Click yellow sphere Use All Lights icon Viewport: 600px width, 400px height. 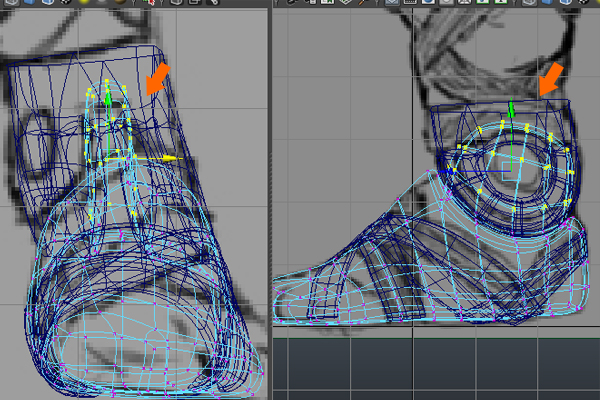tap(85, 3)
